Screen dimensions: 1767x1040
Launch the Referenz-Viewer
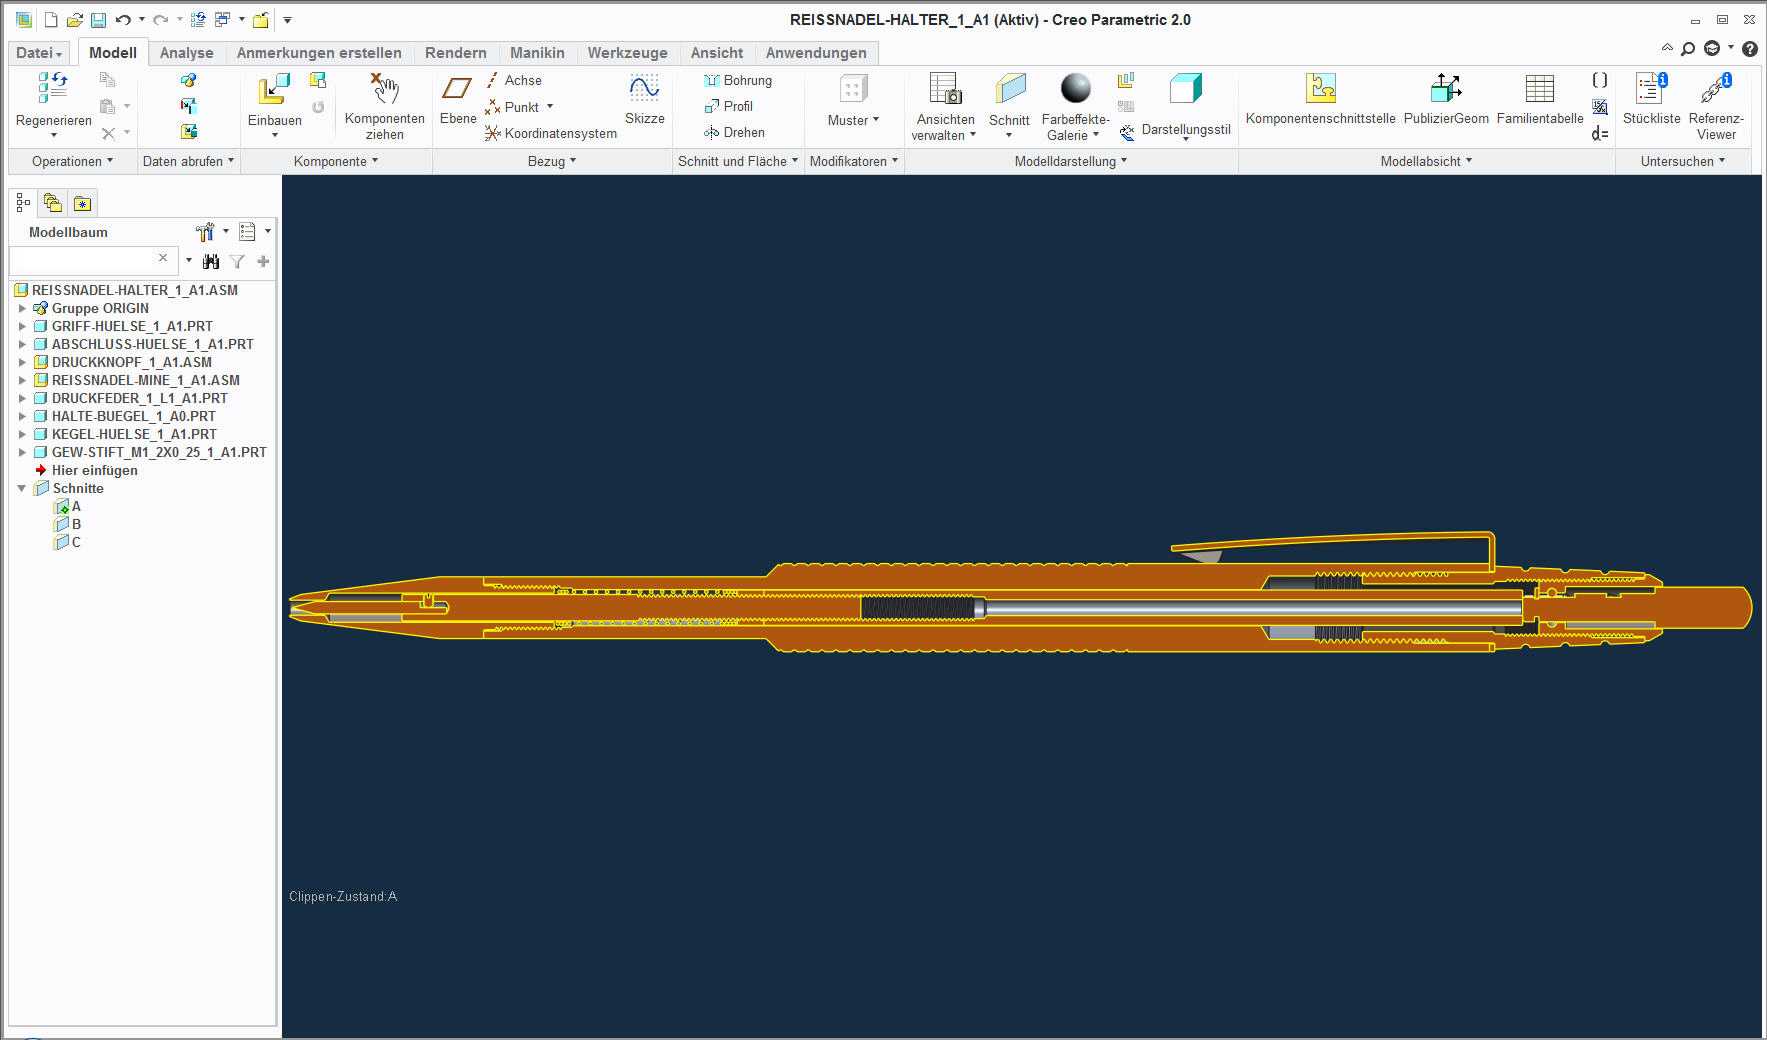(1715, 89)
